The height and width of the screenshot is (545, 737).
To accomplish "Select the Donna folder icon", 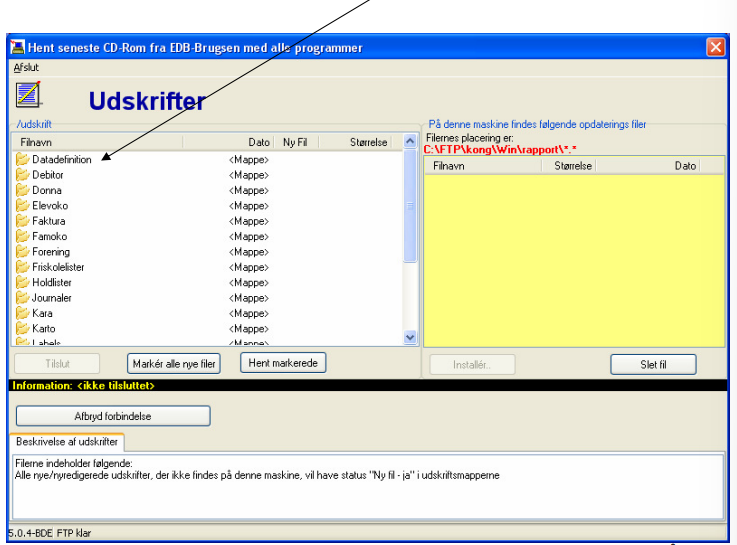I will (22, 190).
